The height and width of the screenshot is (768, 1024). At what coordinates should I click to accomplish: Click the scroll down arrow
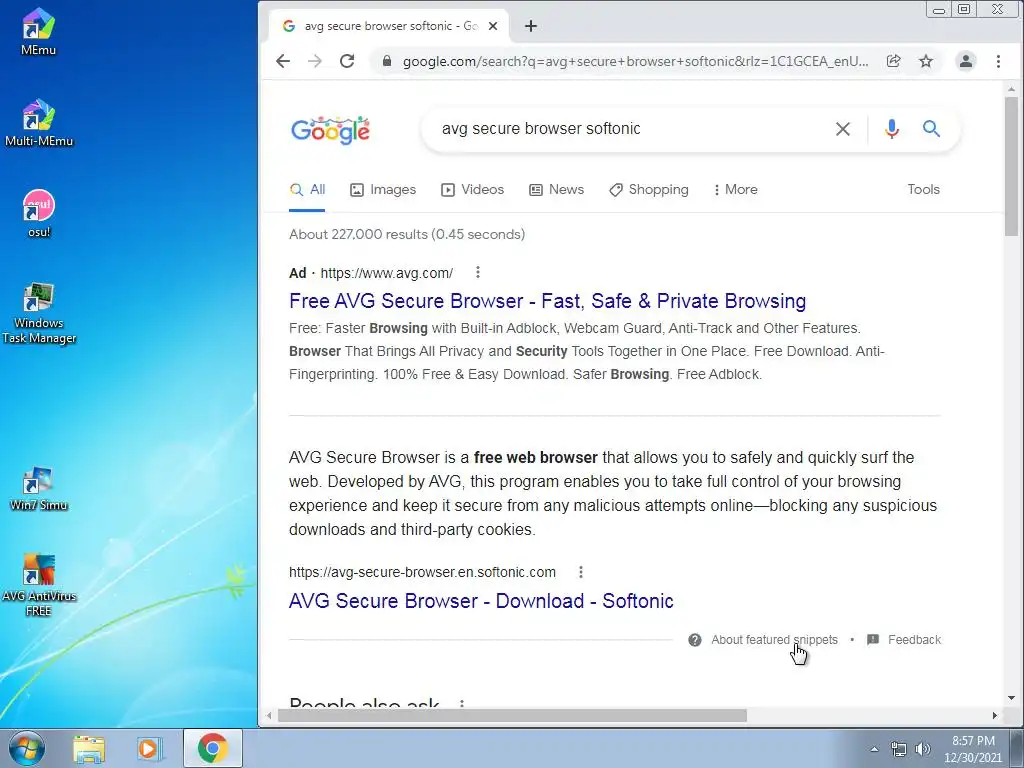coord(1011,698)
